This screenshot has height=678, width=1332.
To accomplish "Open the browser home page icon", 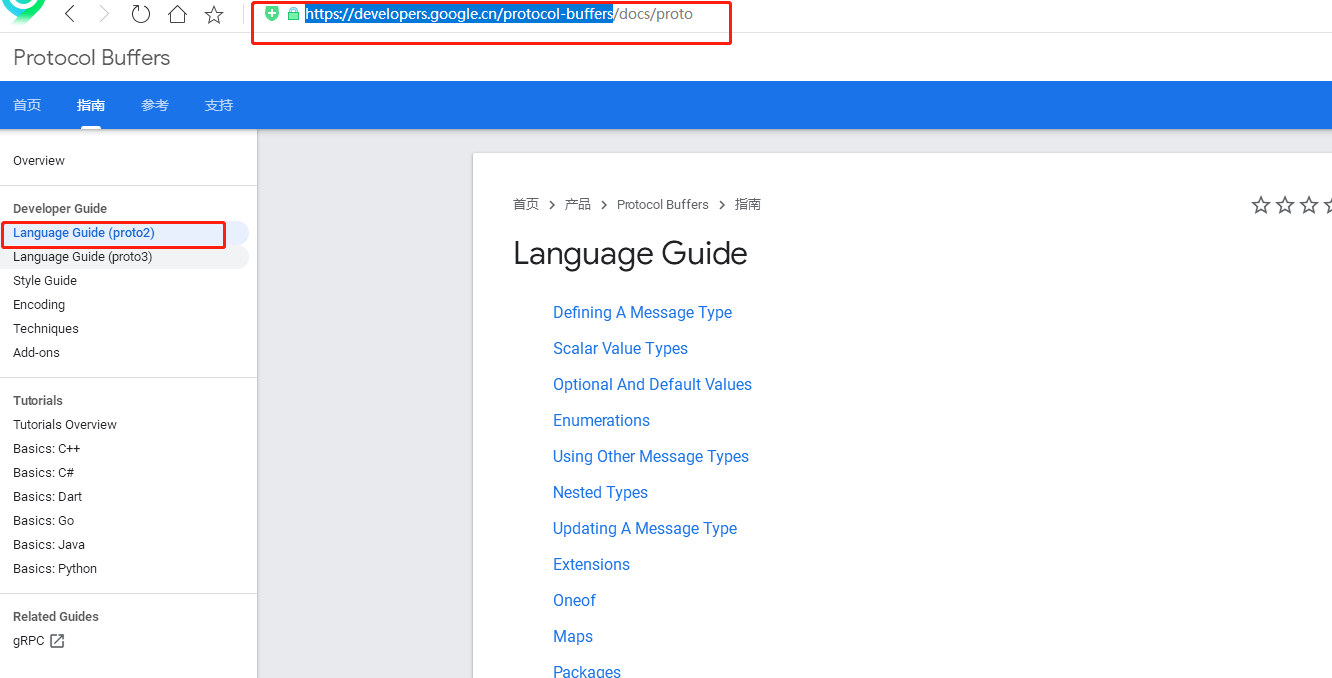I will (177, 14).
